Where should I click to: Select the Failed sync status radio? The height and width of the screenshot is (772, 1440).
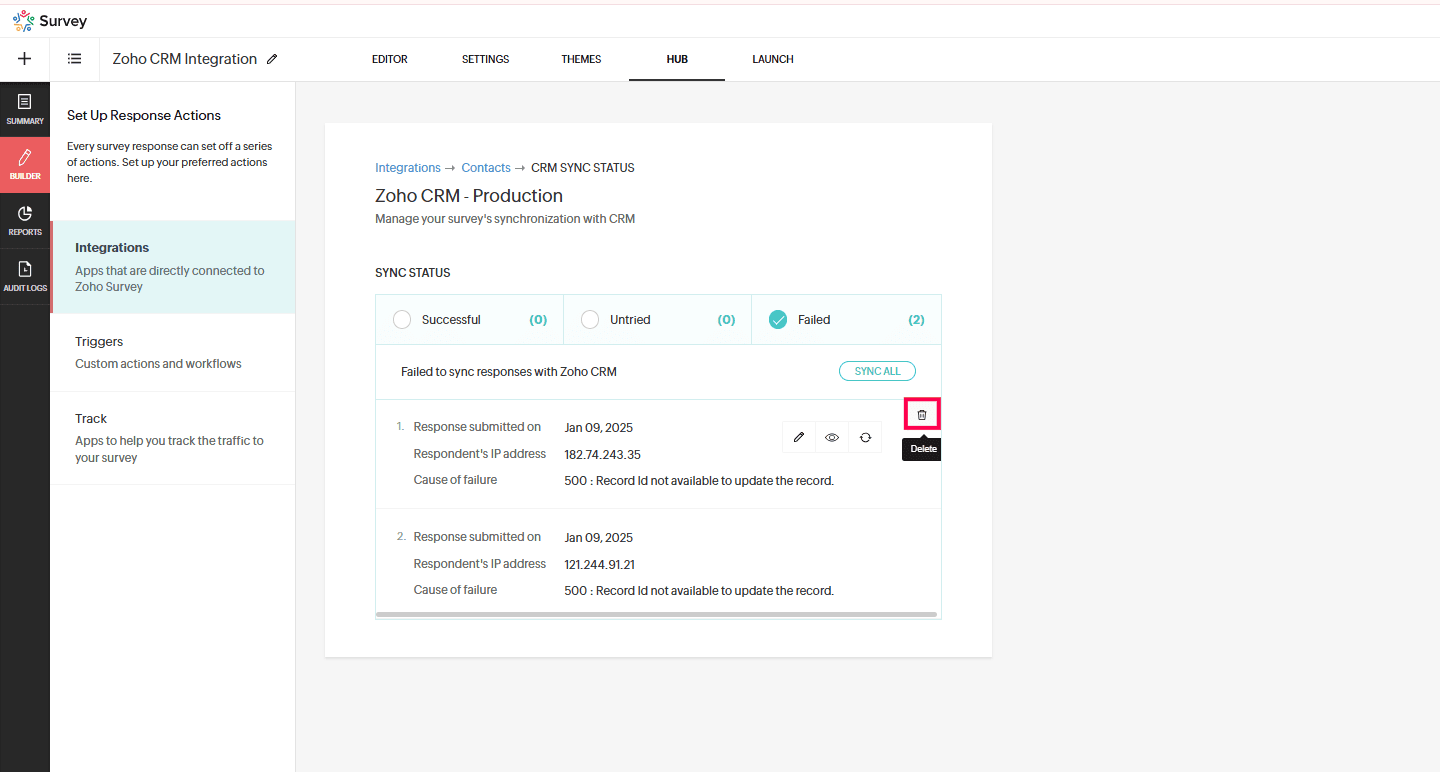click(778, 320)
